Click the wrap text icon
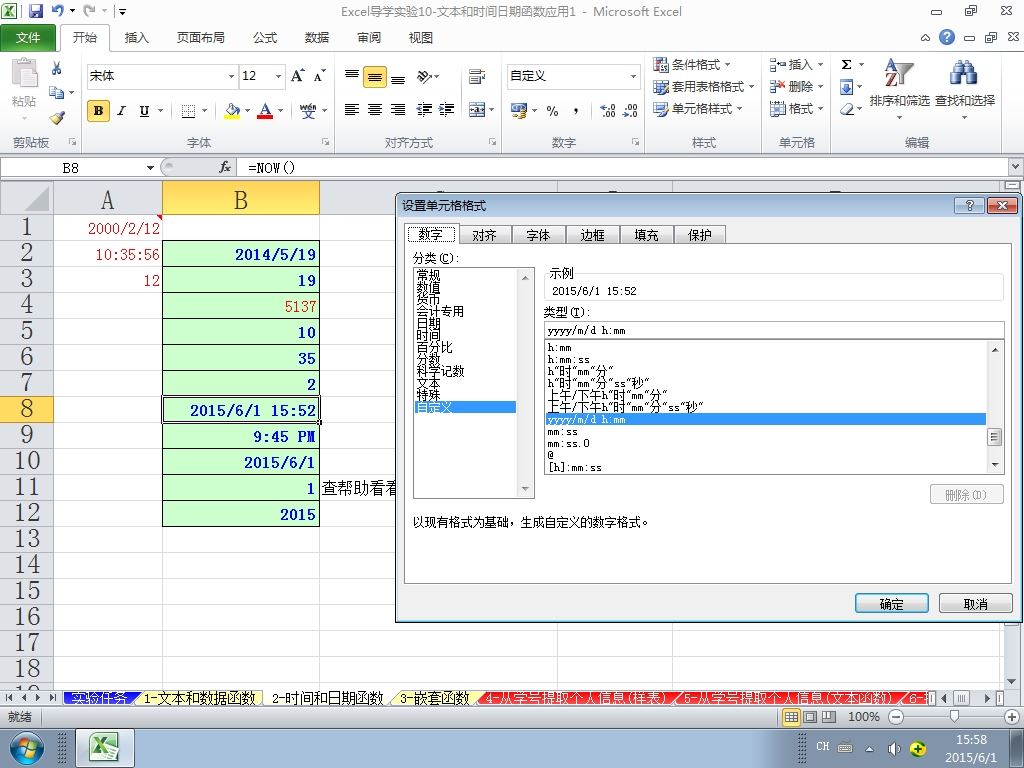The image size is (1024, 768). (x=477, y=76)
